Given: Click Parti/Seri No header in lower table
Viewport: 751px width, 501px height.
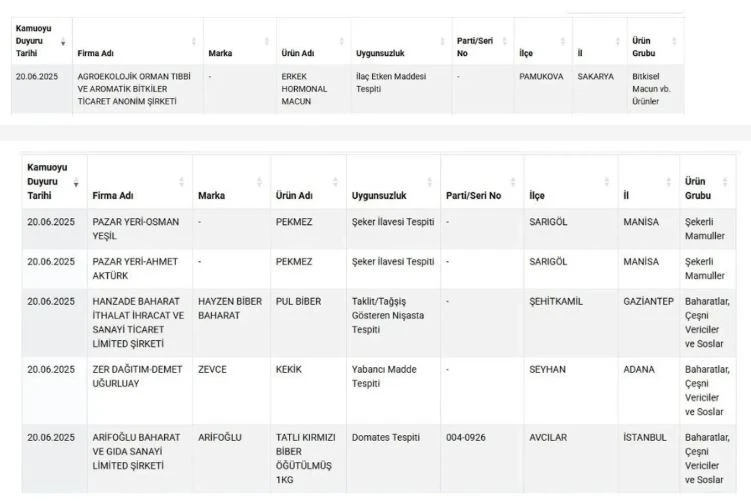Looking at the screenshot, I should click(474, 196).
